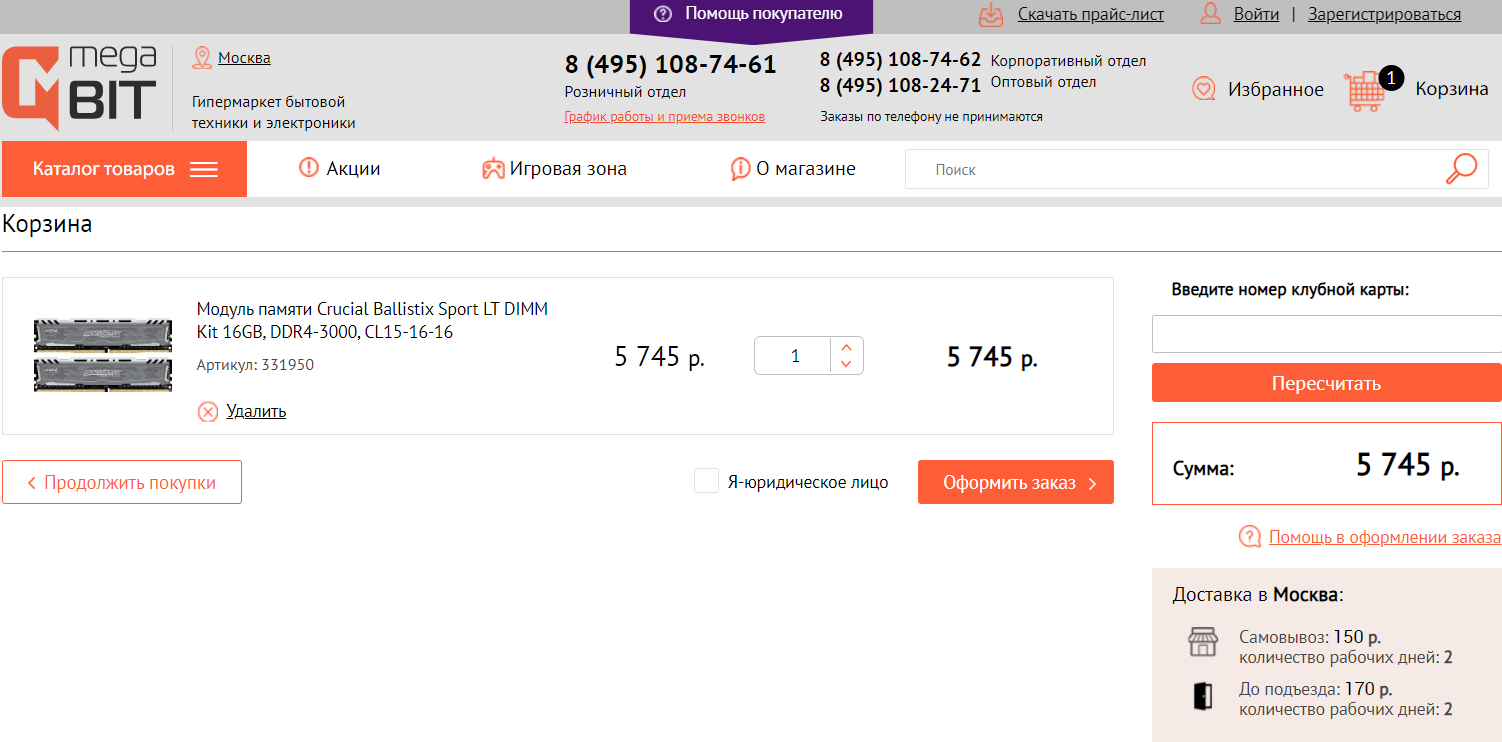Click the question mark icon in Помощь покупателю

(x=662, y=14)
